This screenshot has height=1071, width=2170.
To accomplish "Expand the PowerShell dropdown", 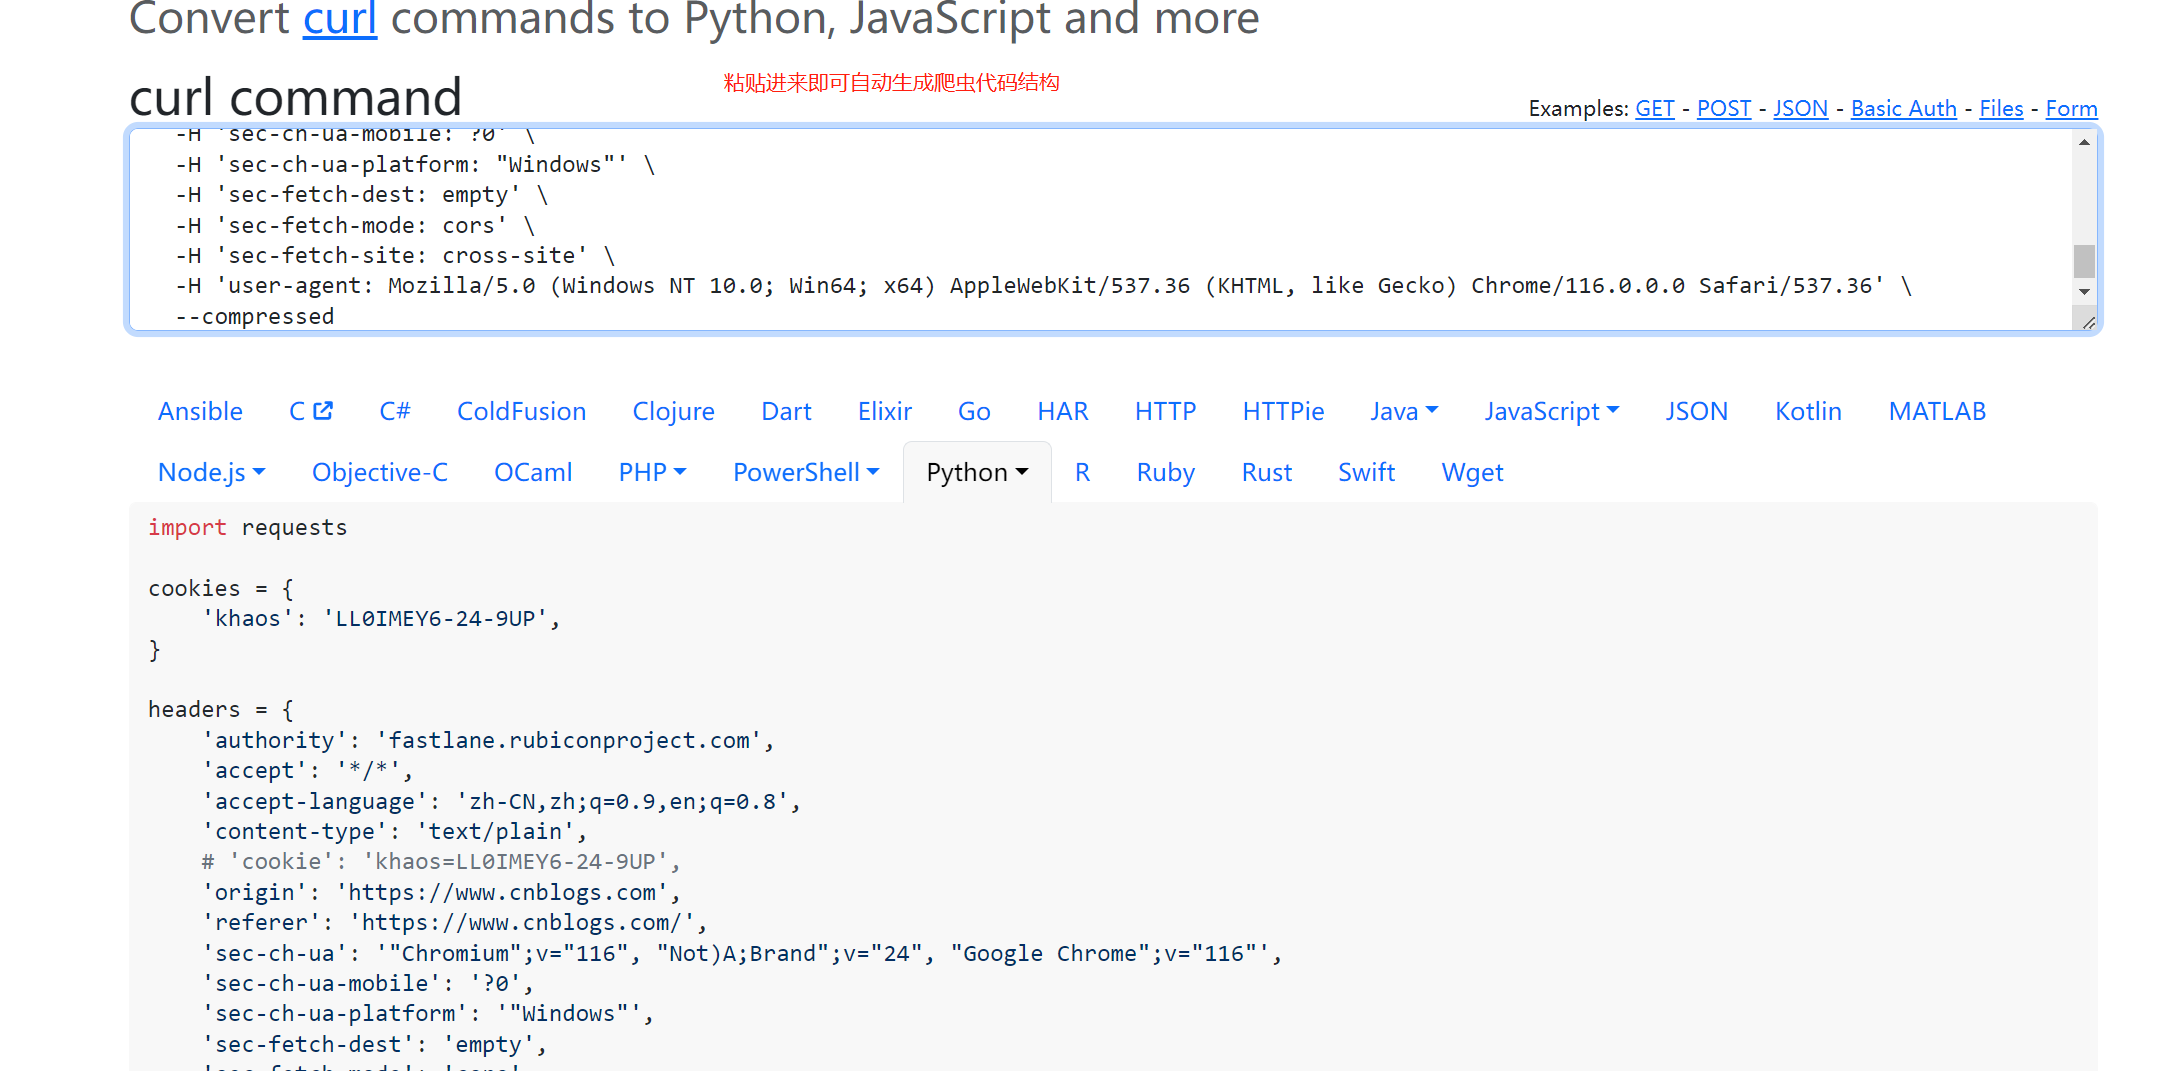I will [x=806, y=472].
